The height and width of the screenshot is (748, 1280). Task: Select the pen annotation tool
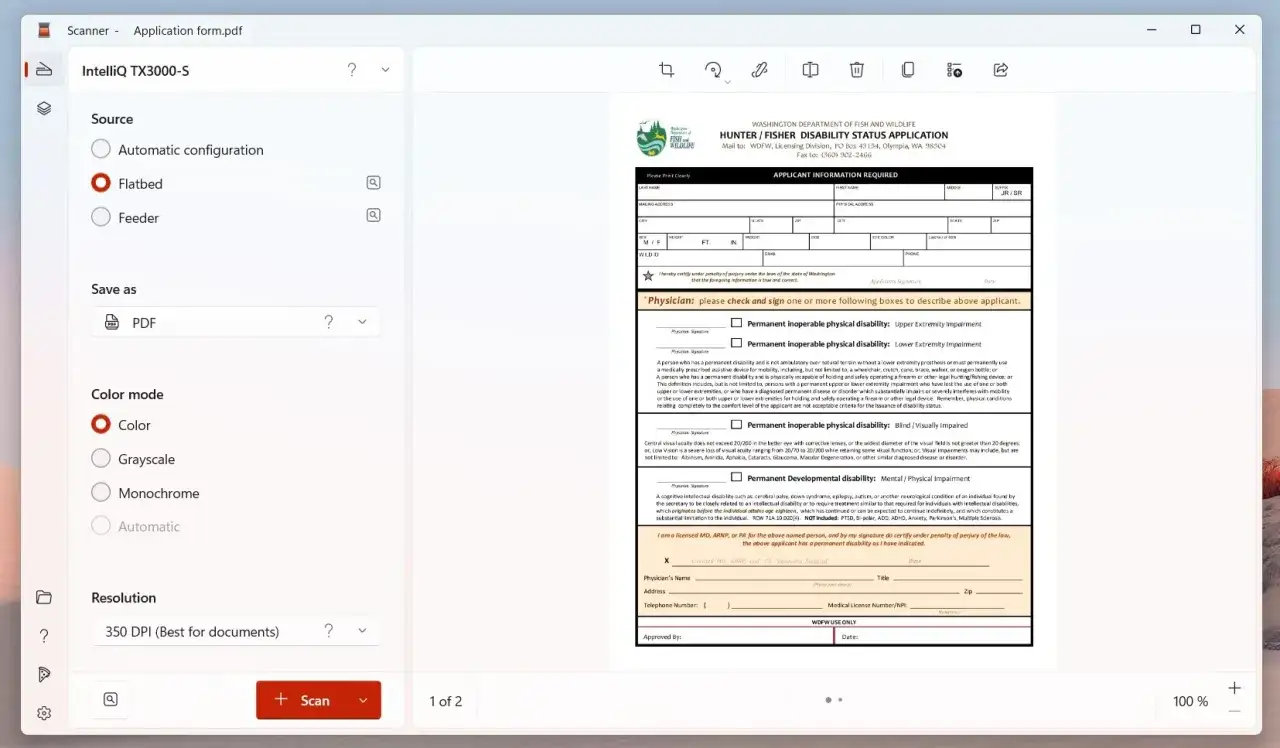point(759,70)
